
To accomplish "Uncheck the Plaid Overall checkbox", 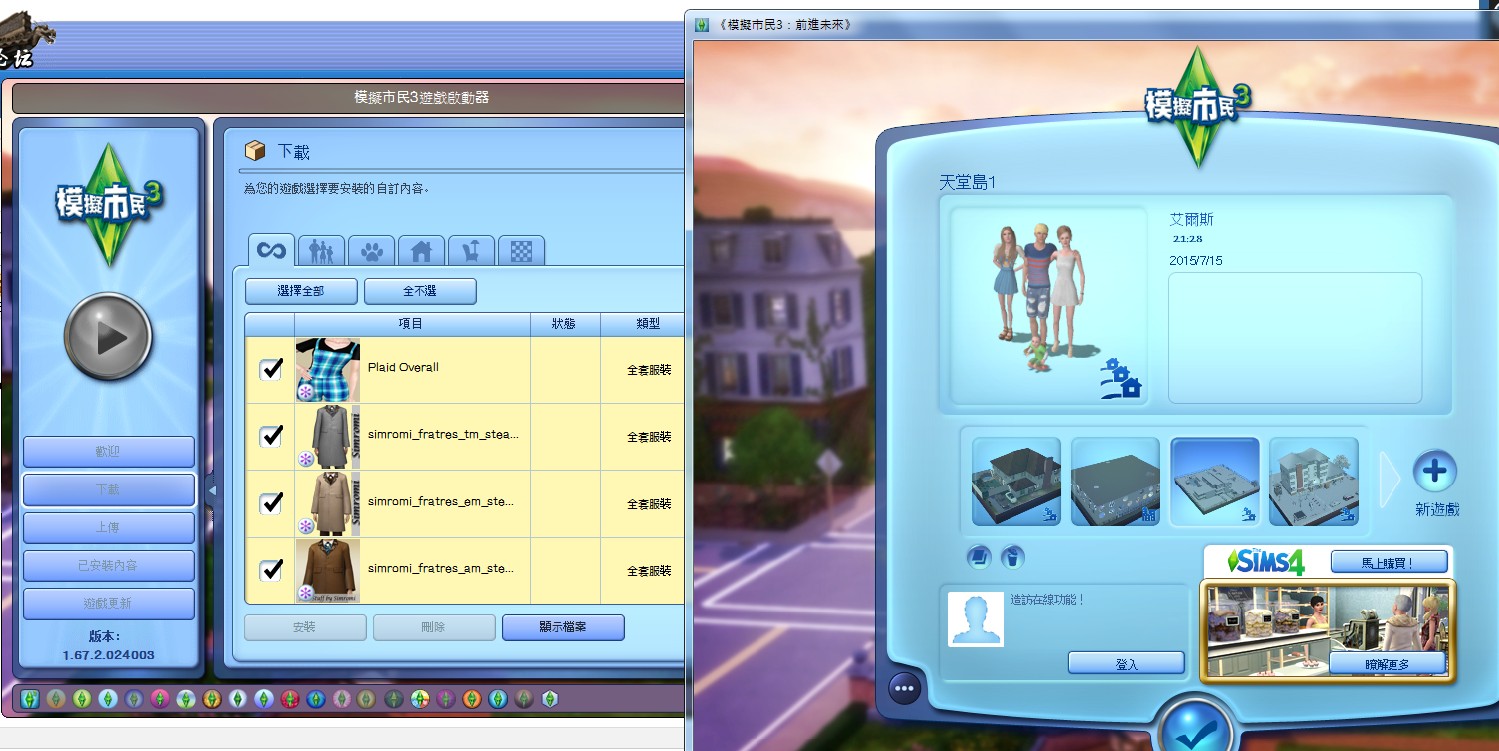I will click(270, 369).
